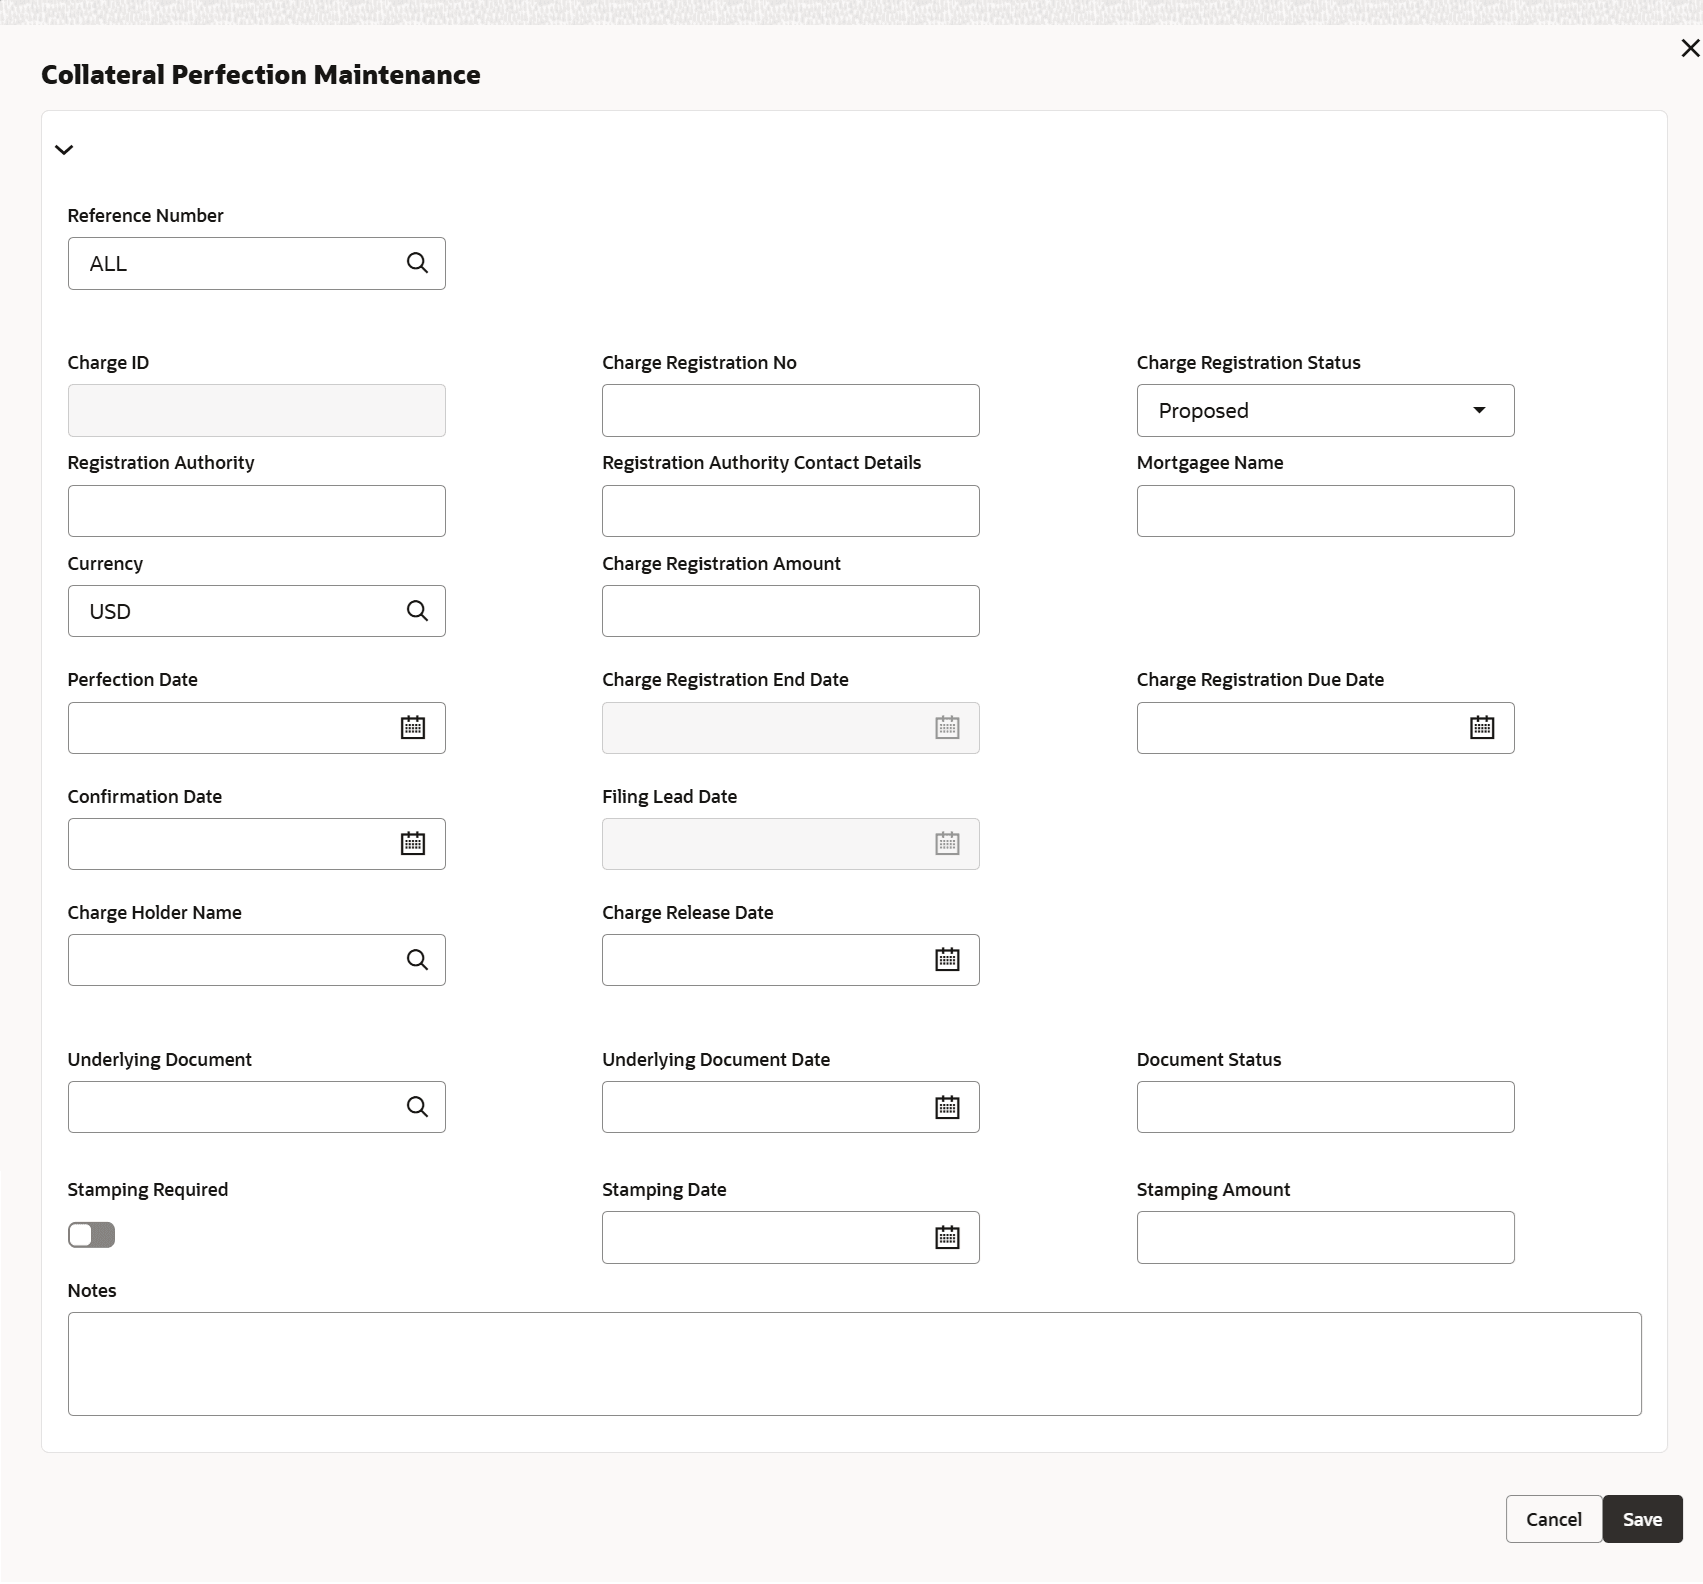Image resolution: width=1703 pixels, height=1584 pixels.
Task: Search for a Charge Holder Name
Action: [x=417, y=960]
